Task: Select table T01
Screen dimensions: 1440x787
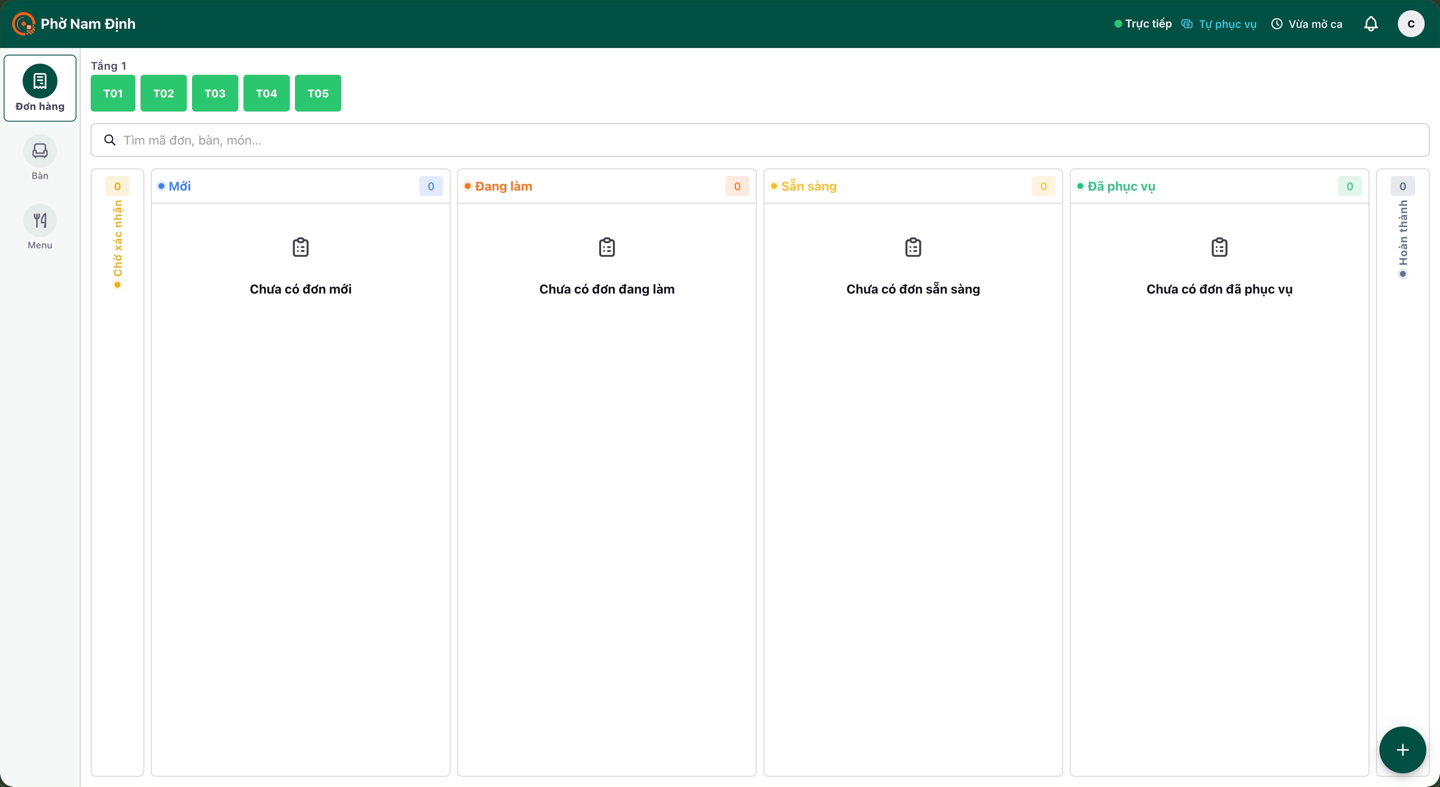Action: 113,93
